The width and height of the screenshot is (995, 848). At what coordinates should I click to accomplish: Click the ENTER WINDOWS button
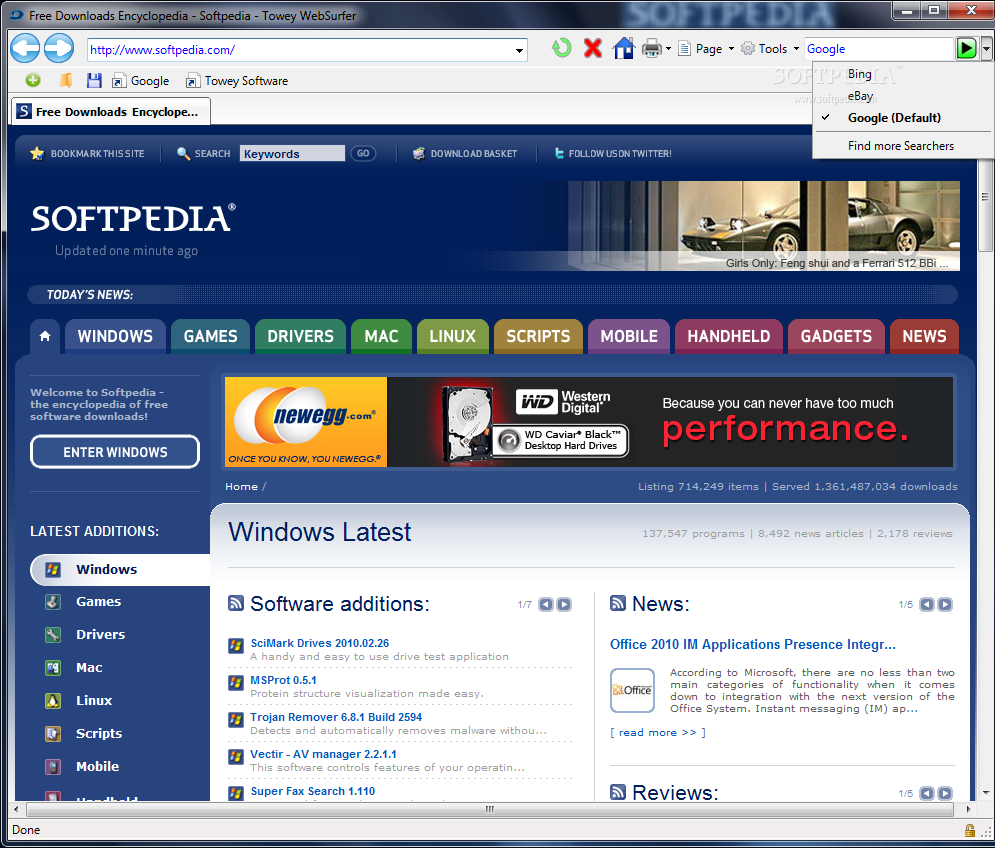(x=115, y=452)
